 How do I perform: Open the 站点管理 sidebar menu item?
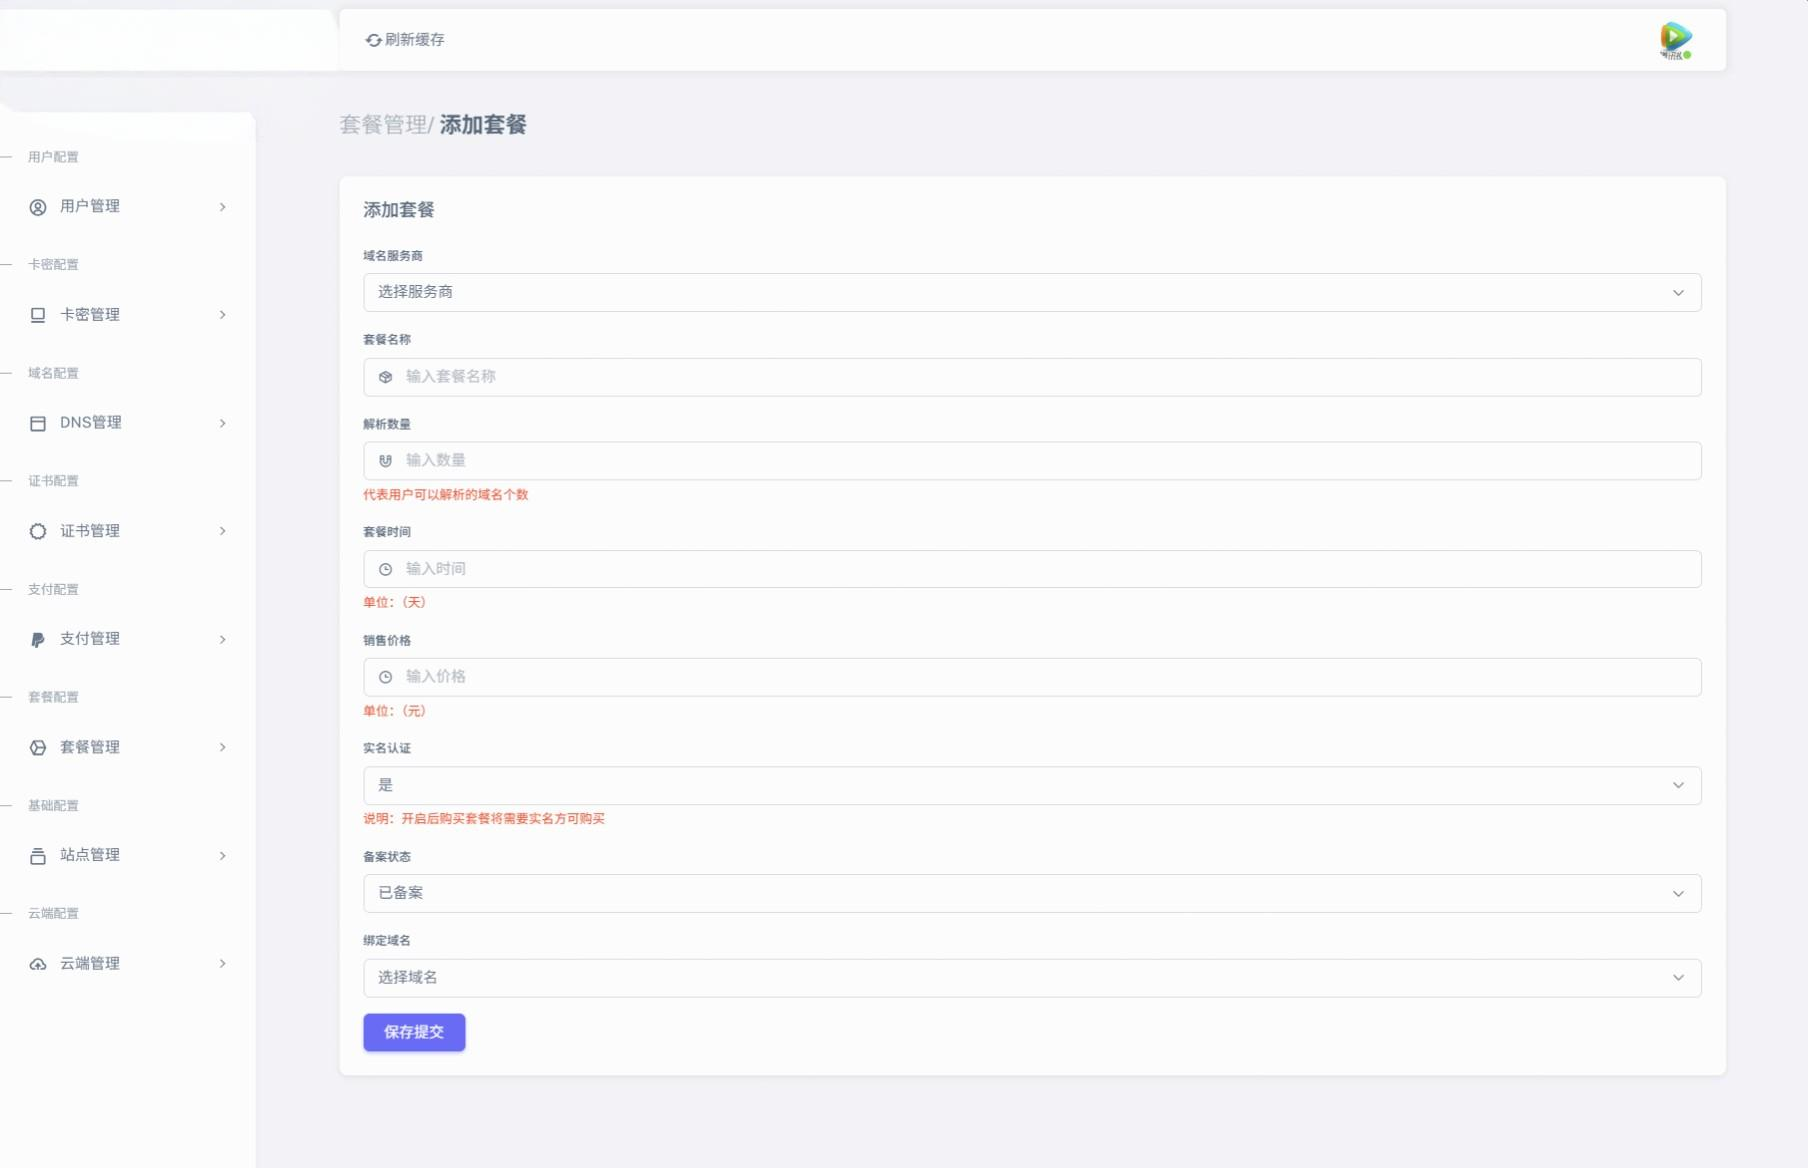pos(90,855)
